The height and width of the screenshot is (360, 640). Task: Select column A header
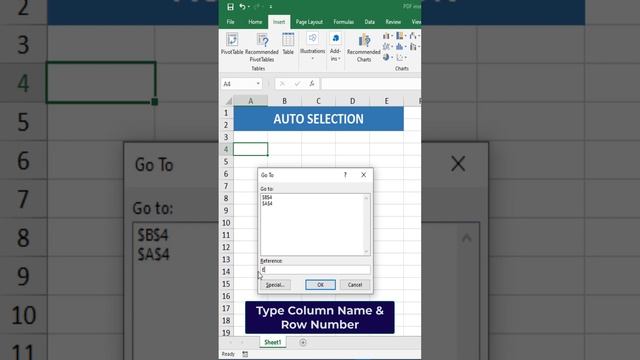pos(251,101)
